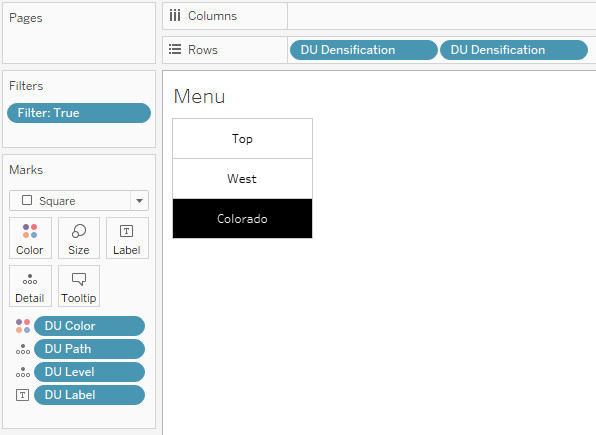The height and width of the screenshot is (435, 596).
Task: Click the DU Label pill
Action: [x=89, y=395]
